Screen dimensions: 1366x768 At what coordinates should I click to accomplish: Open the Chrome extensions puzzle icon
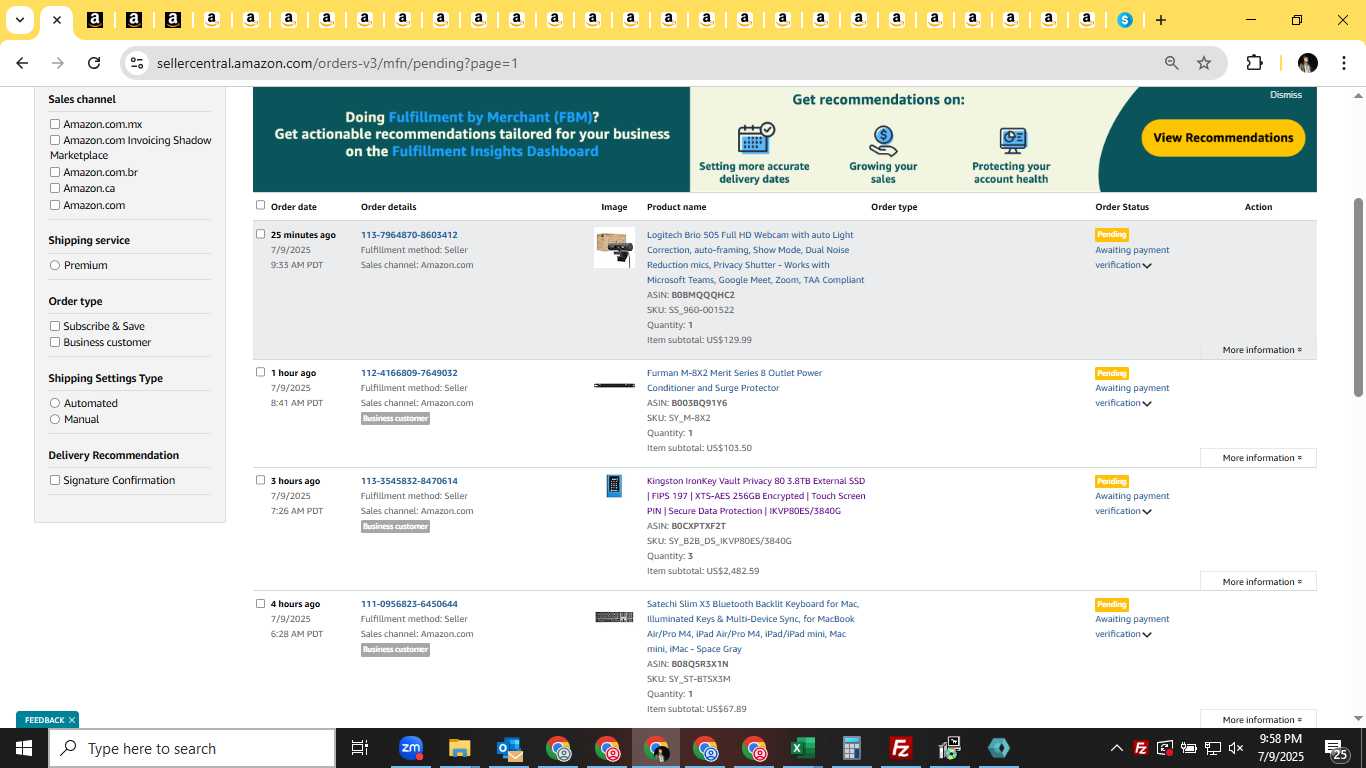click(x=1254, y=63)
